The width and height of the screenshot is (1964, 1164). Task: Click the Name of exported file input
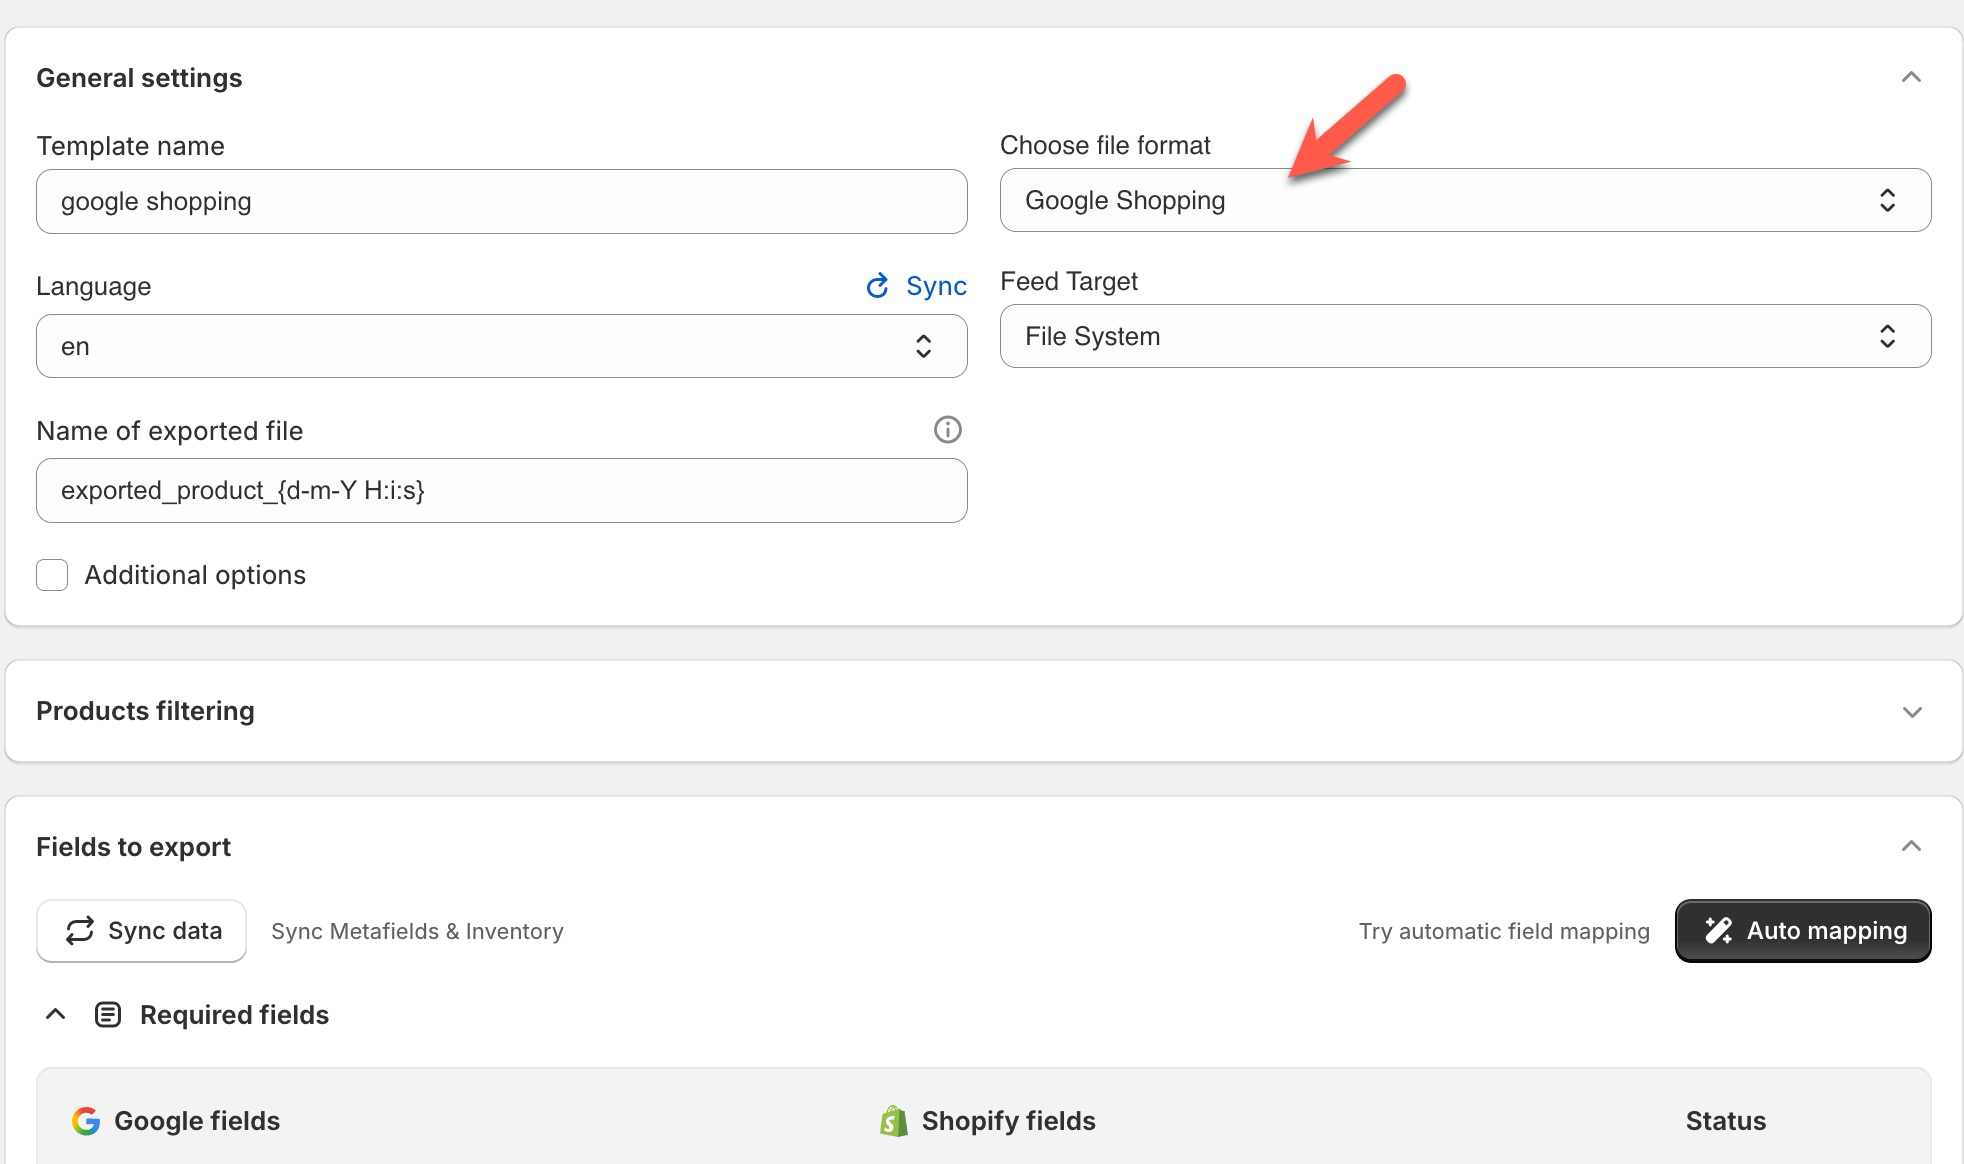coord(501,490)
